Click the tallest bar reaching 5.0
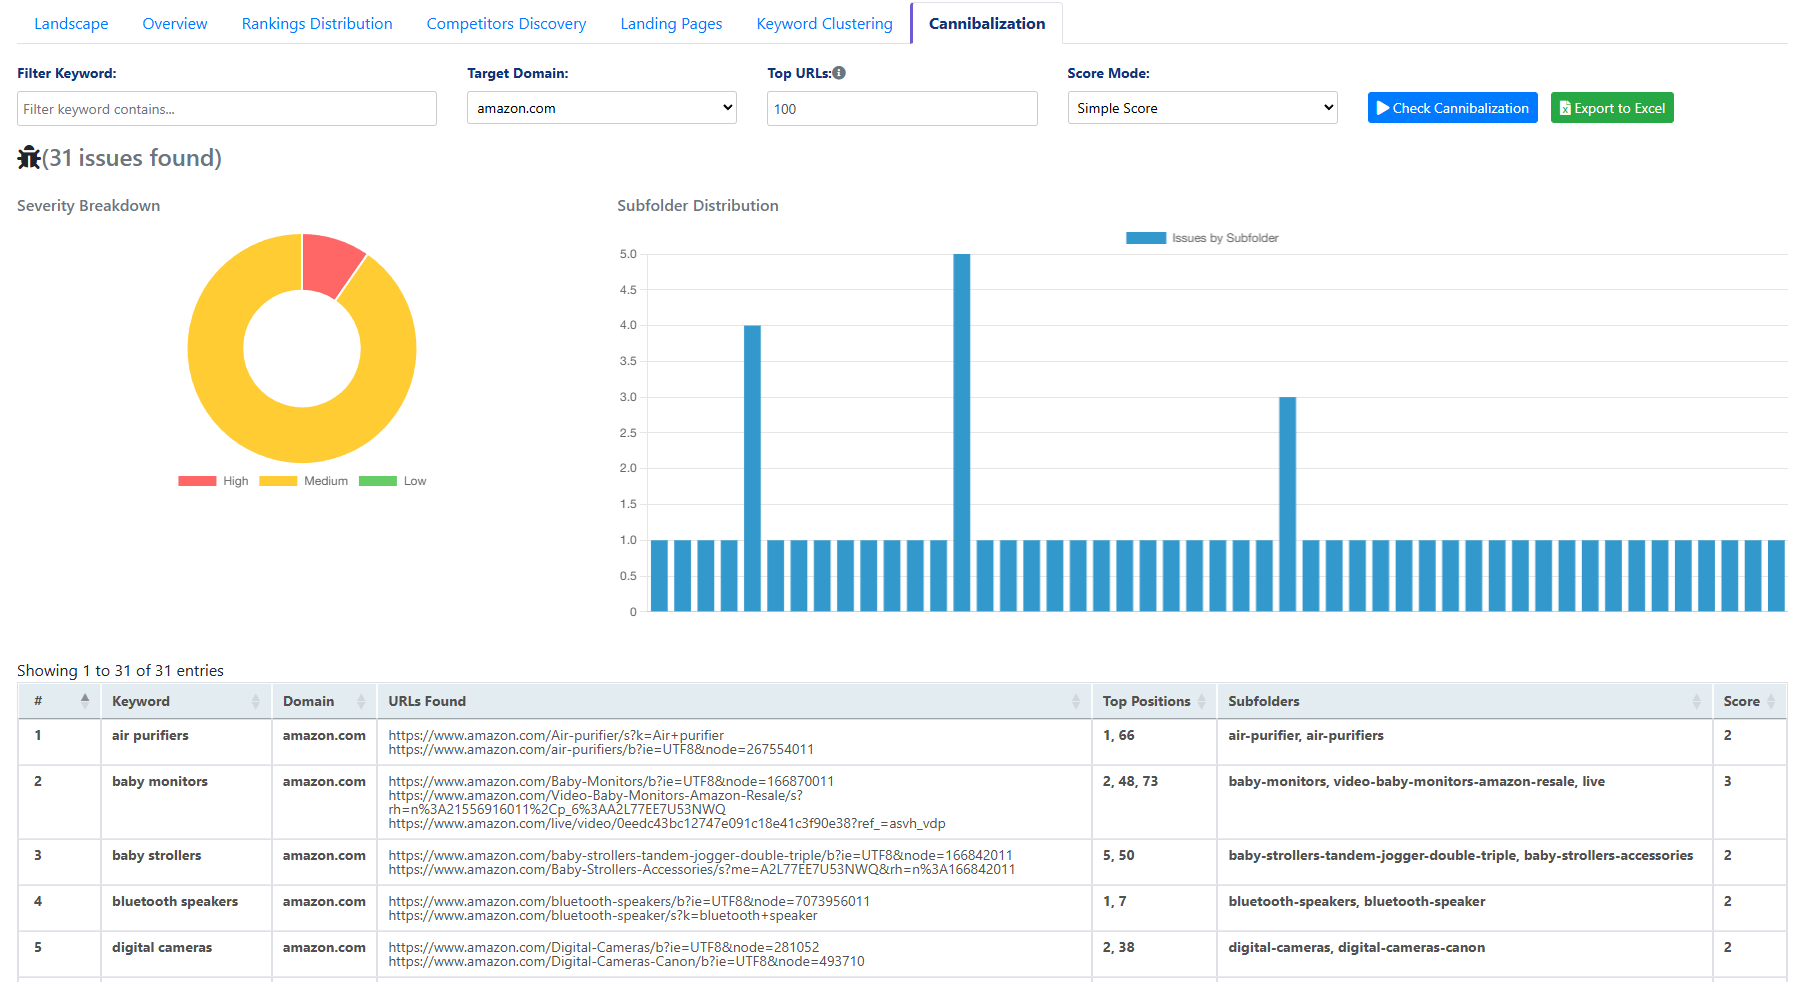The width and height of the screenshot is (1795, 982). [962, 432]
